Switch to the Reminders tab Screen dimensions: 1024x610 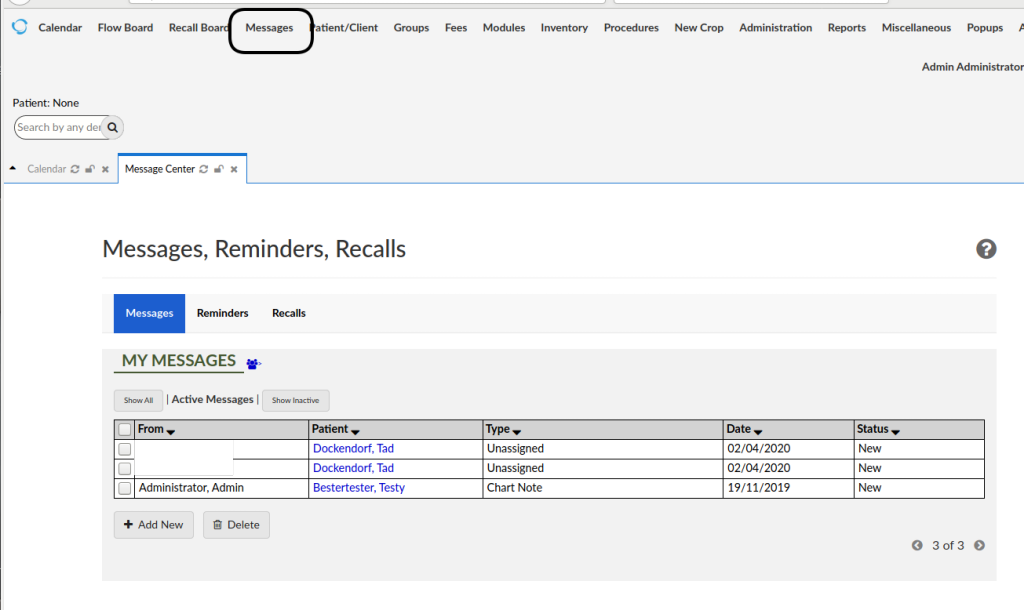[x=222, y=313]
